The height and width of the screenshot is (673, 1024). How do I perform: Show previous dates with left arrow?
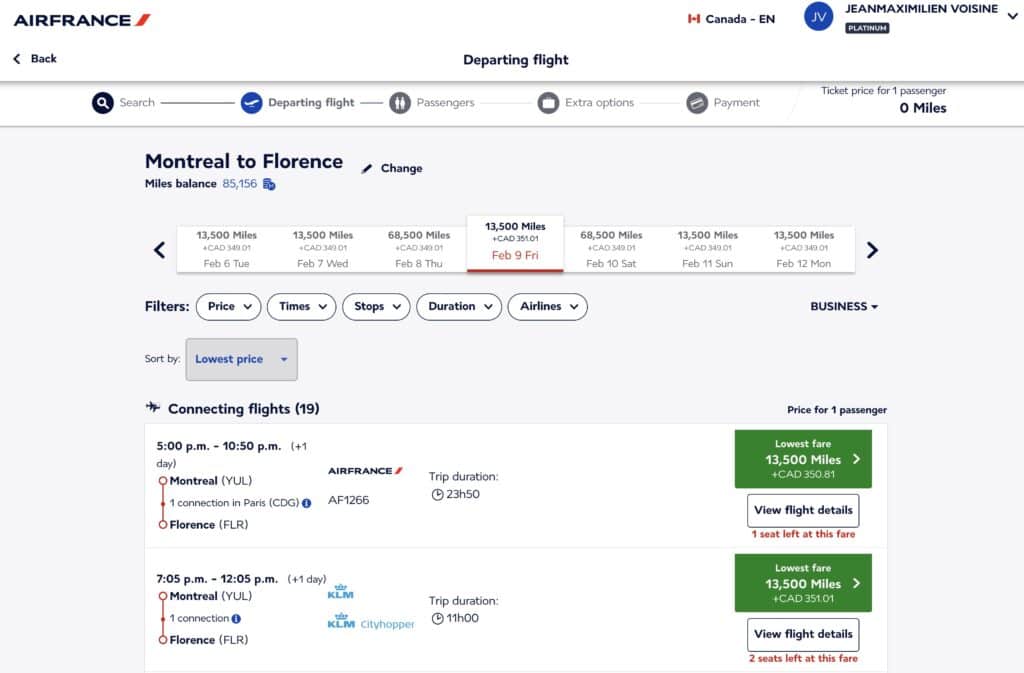click(x=160, y=250)
